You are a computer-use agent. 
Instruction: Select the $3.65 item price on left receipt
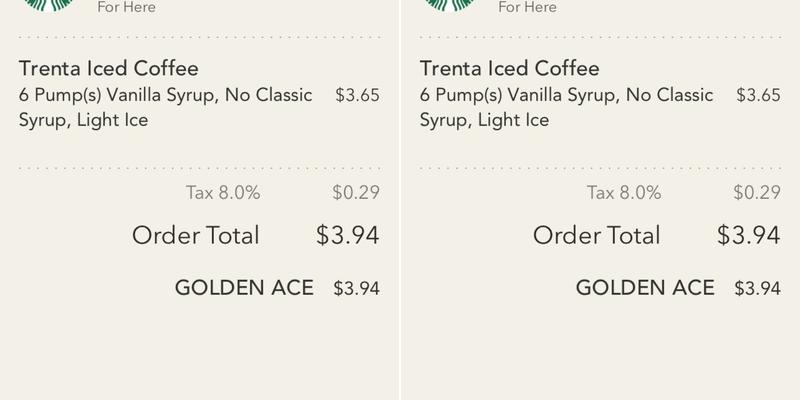pos(357,96)
